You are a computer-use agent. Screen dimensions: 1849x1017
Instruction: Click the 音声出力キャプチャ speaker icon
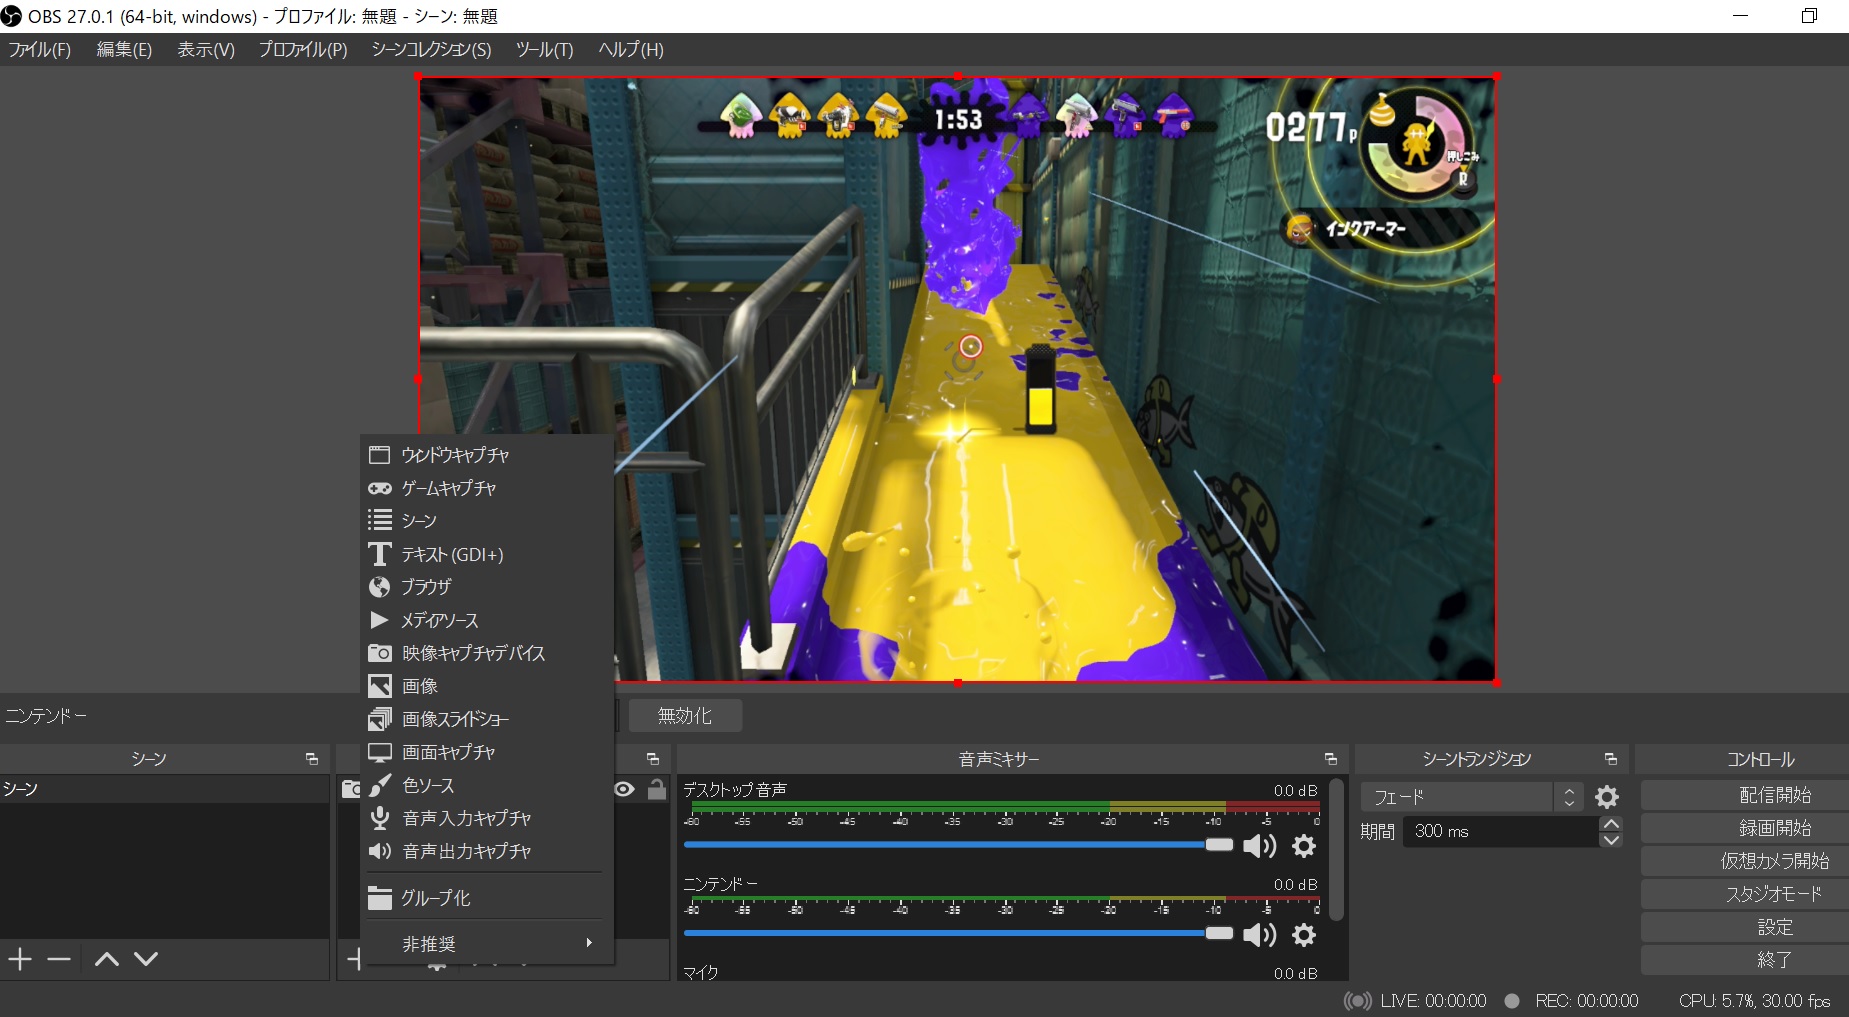(x=380, y=851)
